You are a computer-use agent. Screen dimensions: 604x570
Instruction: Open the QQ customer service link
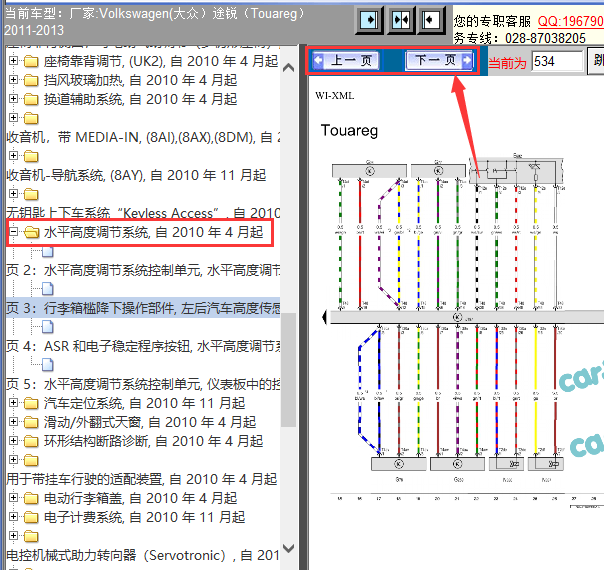570,21
